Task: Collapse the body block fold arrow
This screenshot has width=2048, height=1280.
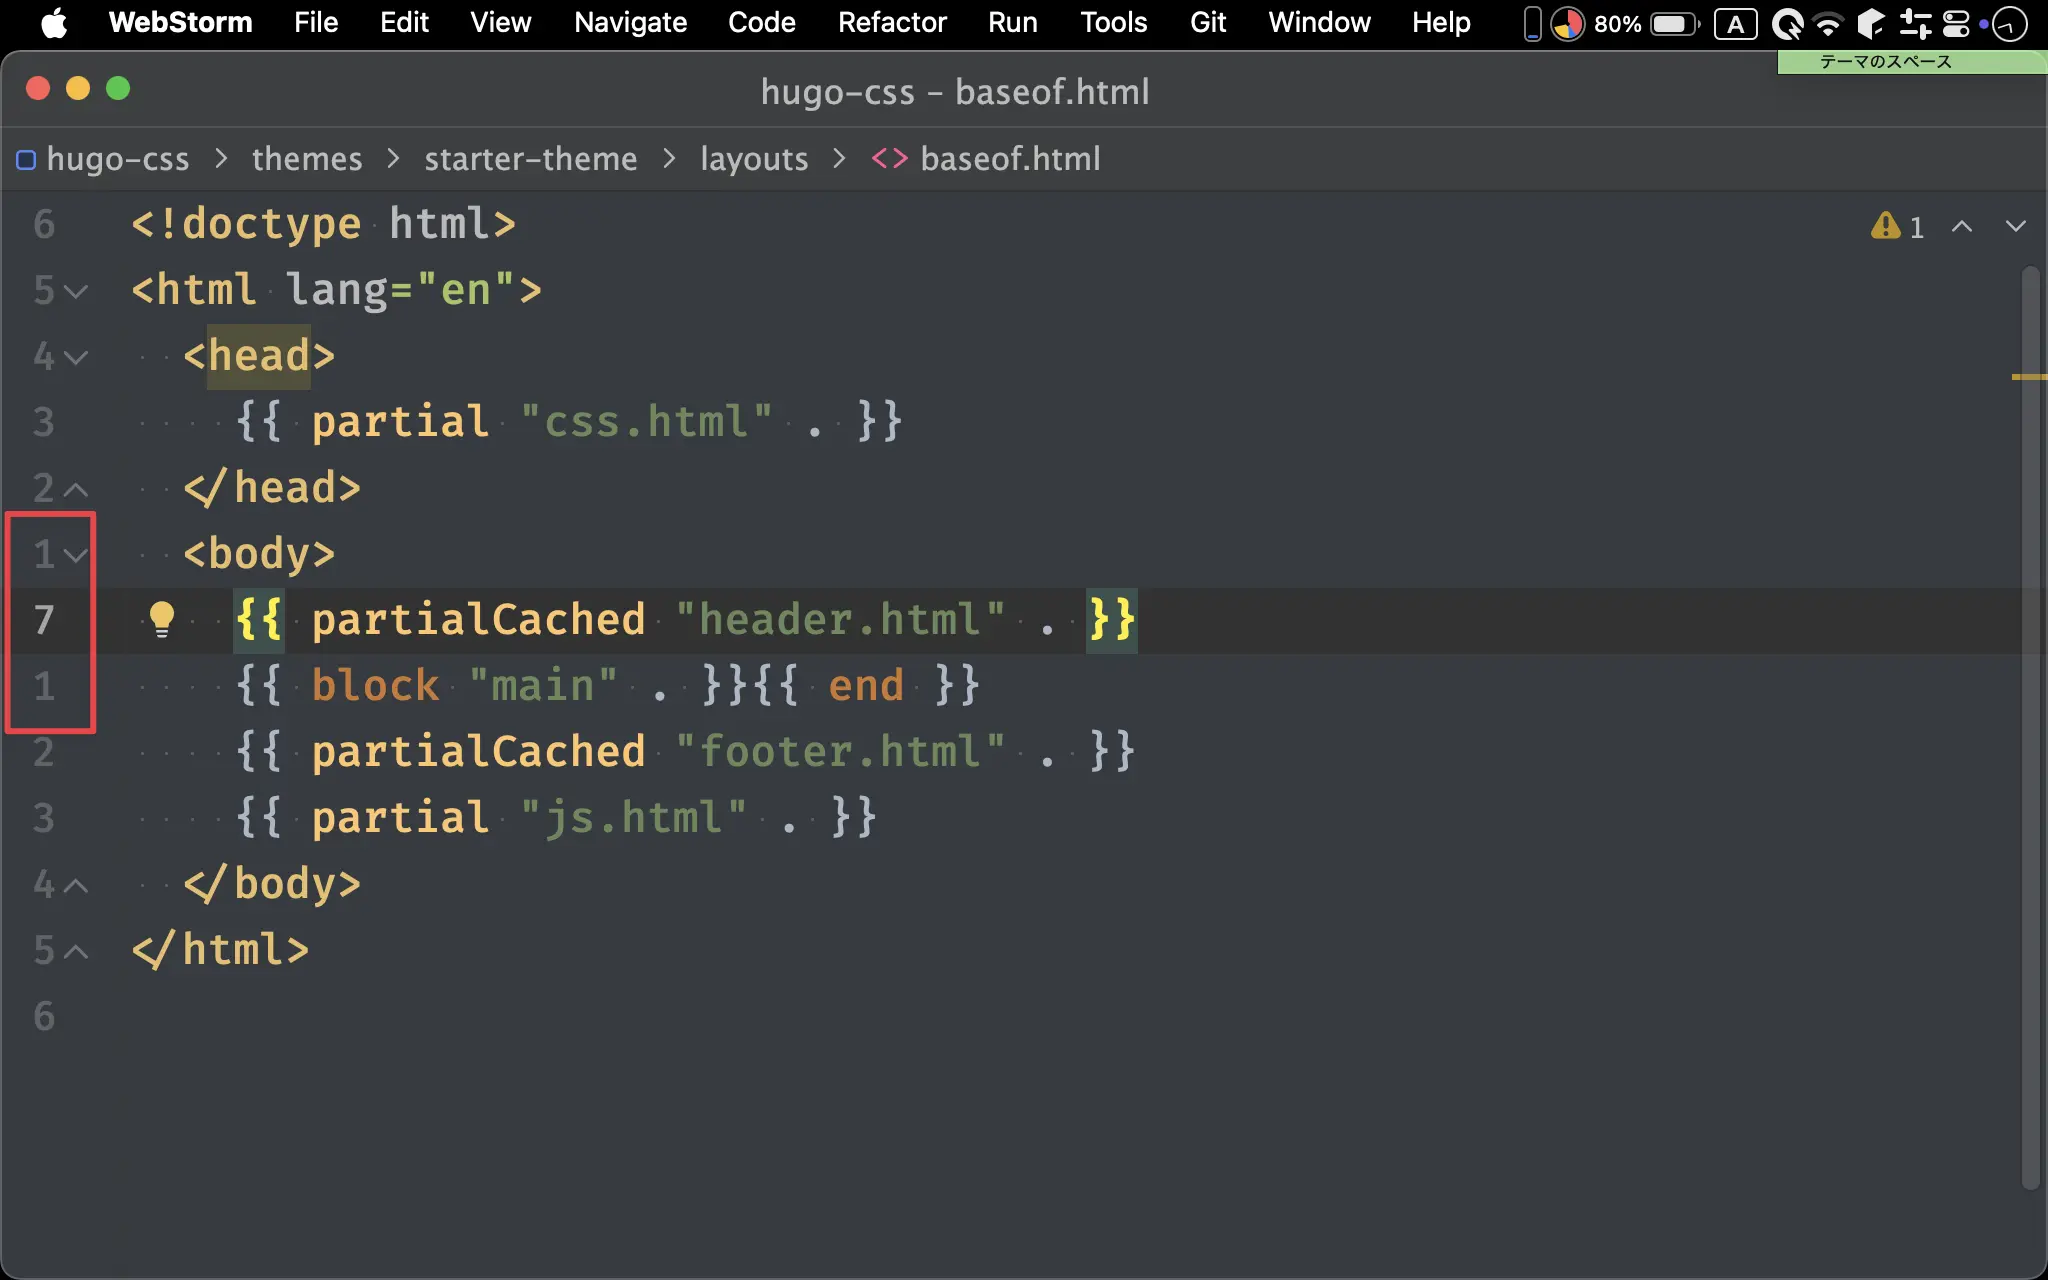Action: coord(76,555)
